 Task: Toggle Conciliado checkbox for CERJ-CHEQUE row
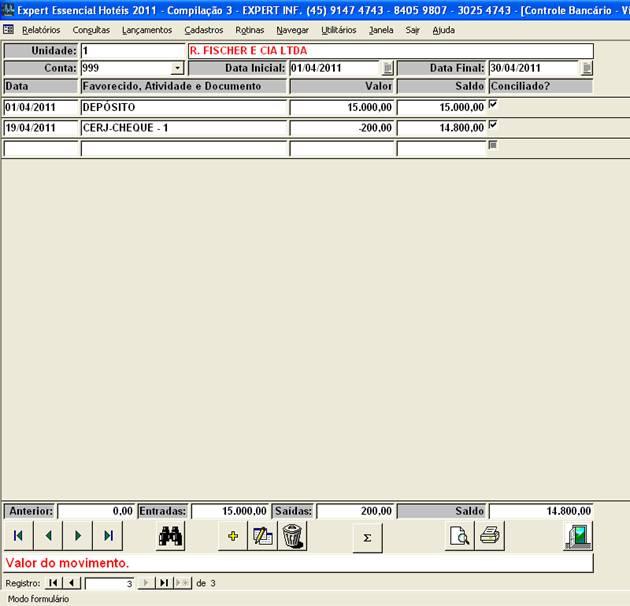(x=492, y=125)
